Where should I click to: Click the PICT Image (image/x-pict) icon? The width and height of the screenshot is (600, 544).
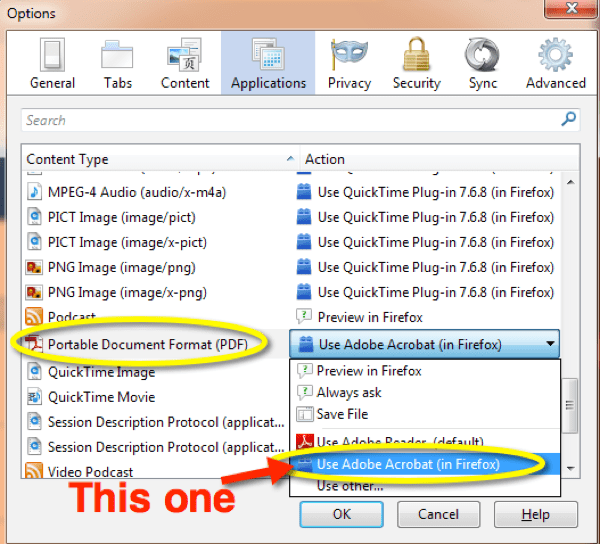[x=34, y=242]
